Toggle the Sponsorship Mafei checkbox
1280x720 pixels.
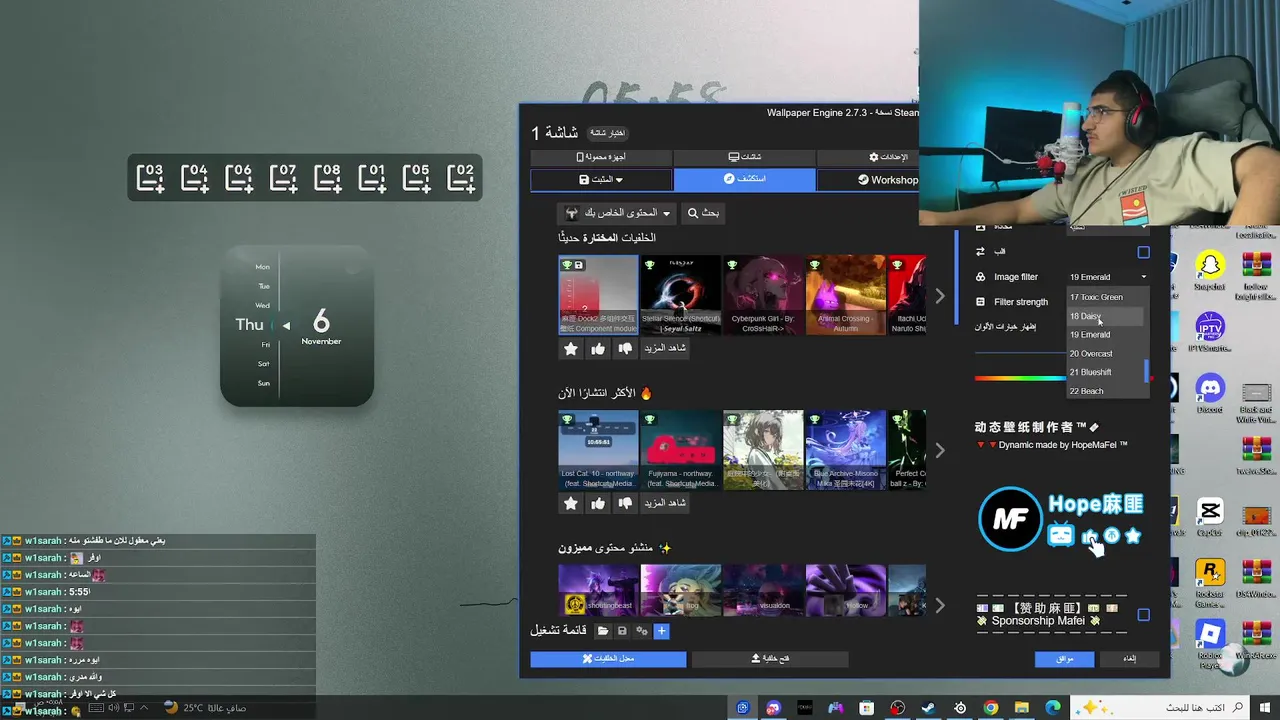click(1144, 615)
